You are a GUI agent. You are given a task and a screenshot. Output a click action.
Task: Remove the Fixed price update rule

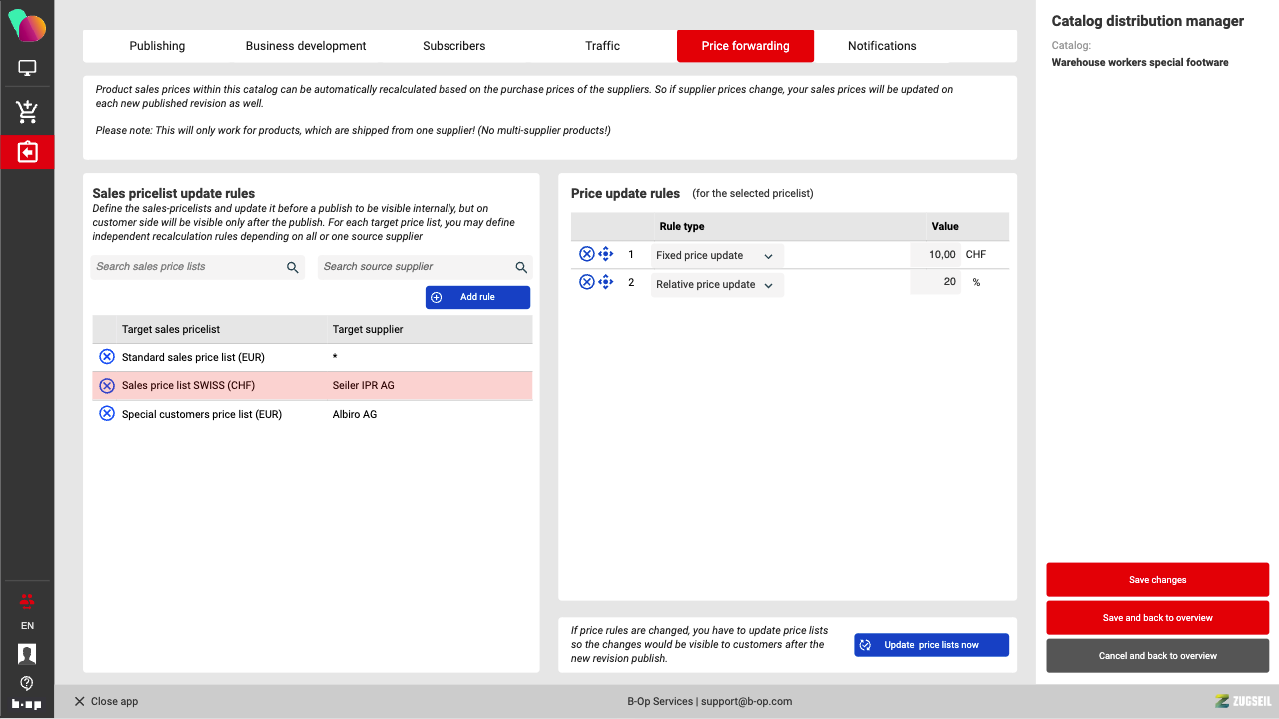587,255
